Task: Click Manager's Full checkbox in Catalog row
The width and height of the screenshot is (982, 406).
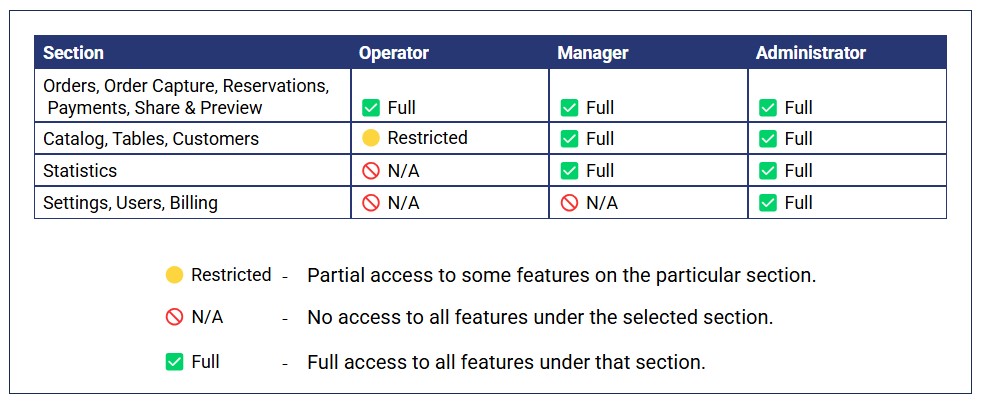Action: (569, 139)
